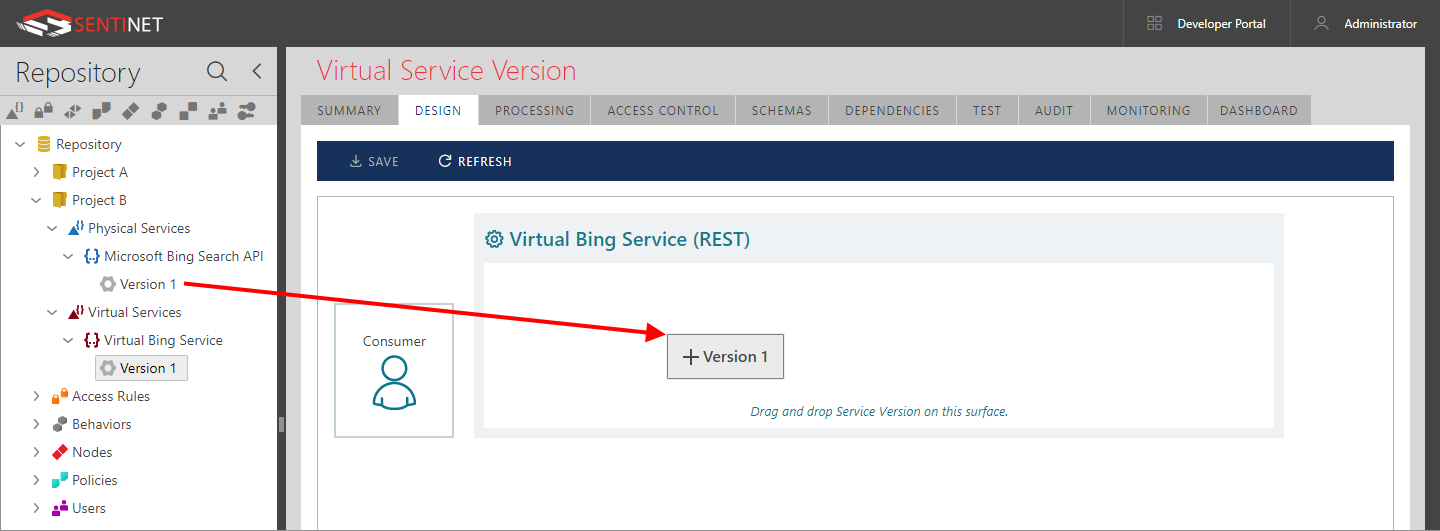
Task: Click the Repository database icon in tree
Action: click(x=44, y=144)
